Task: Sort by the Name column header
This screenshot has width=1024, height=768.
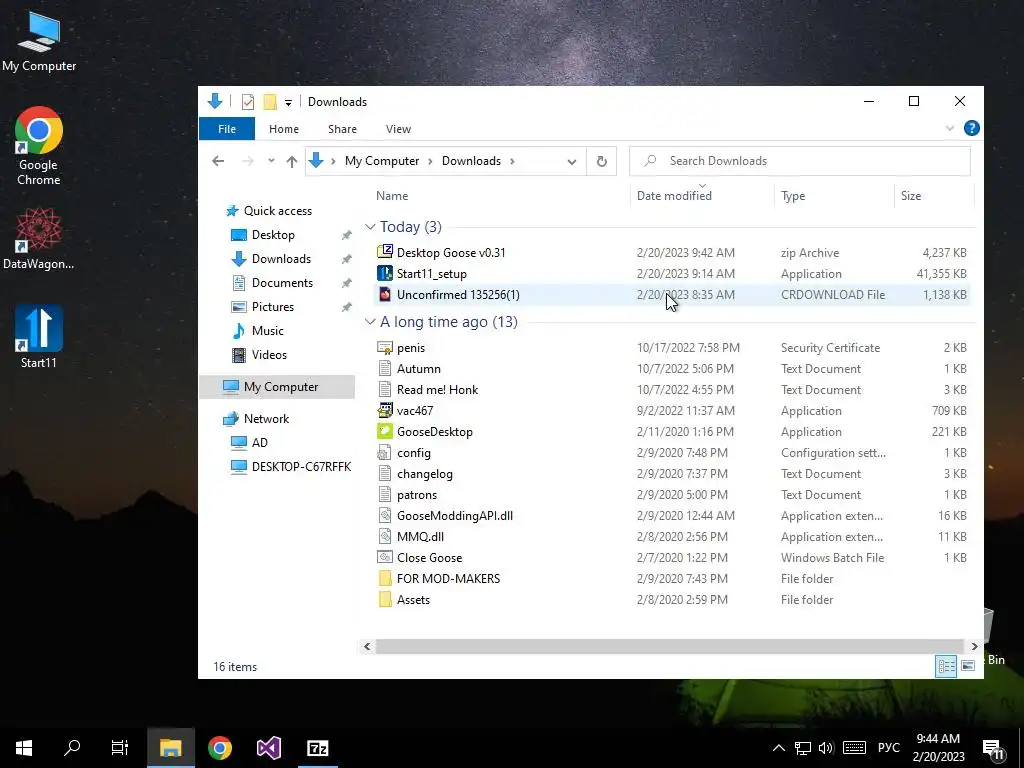Action: [x=392, y=196]
